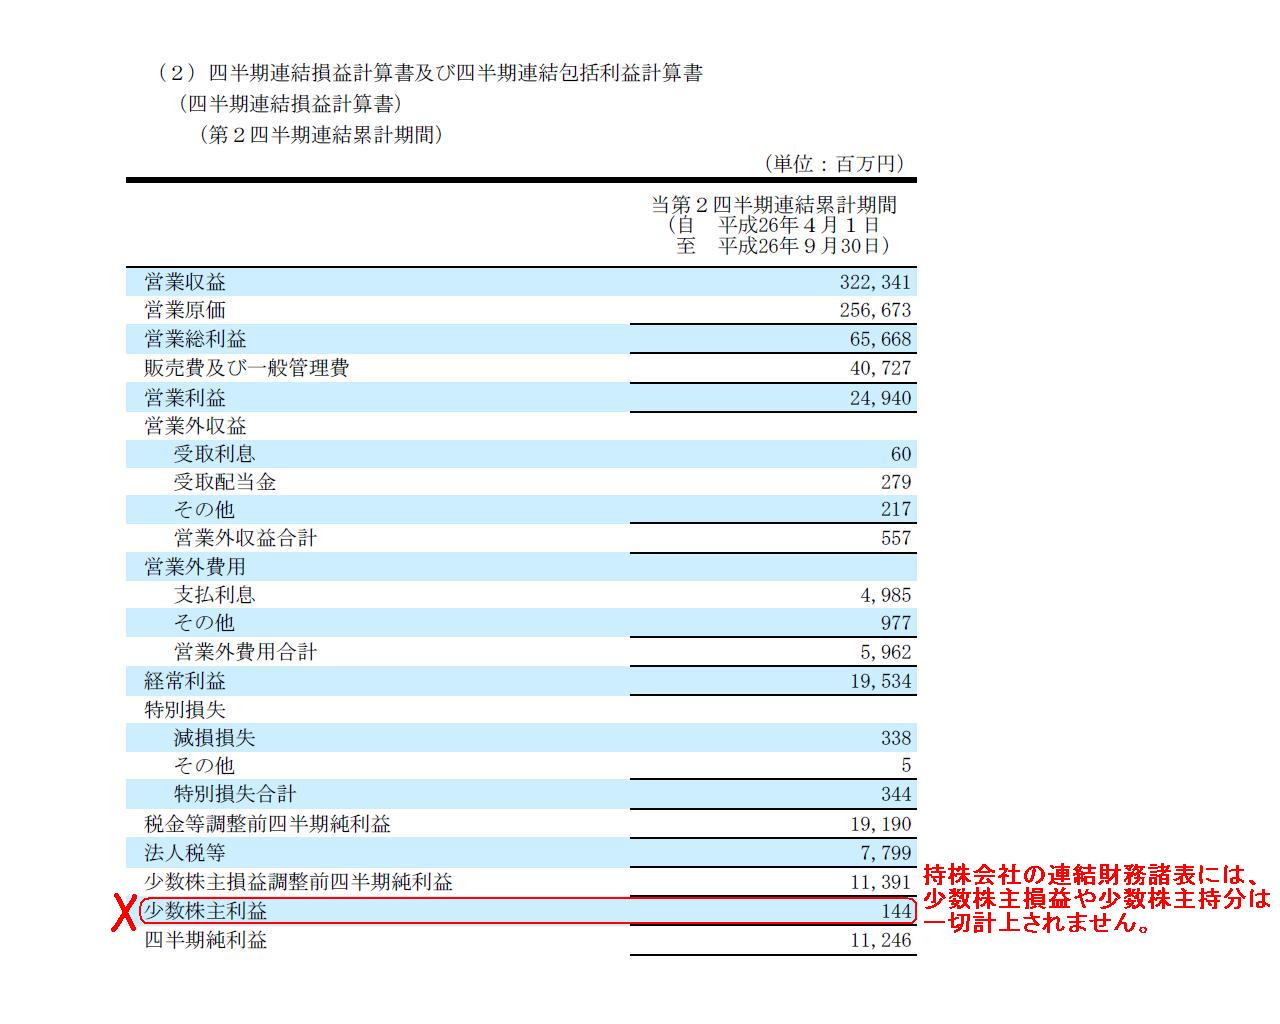
Task: Select the value 5,962
Action: pyautogui.click(x=885, y=652)
